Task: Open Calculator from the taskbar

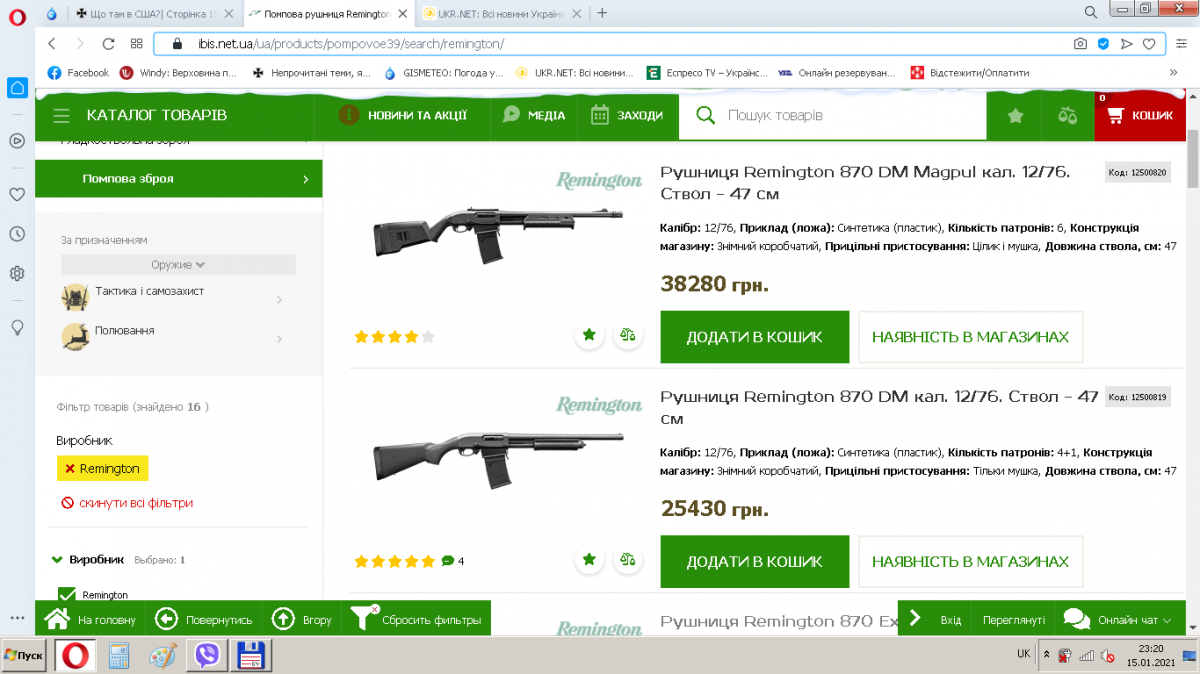Action: [119, 655]
